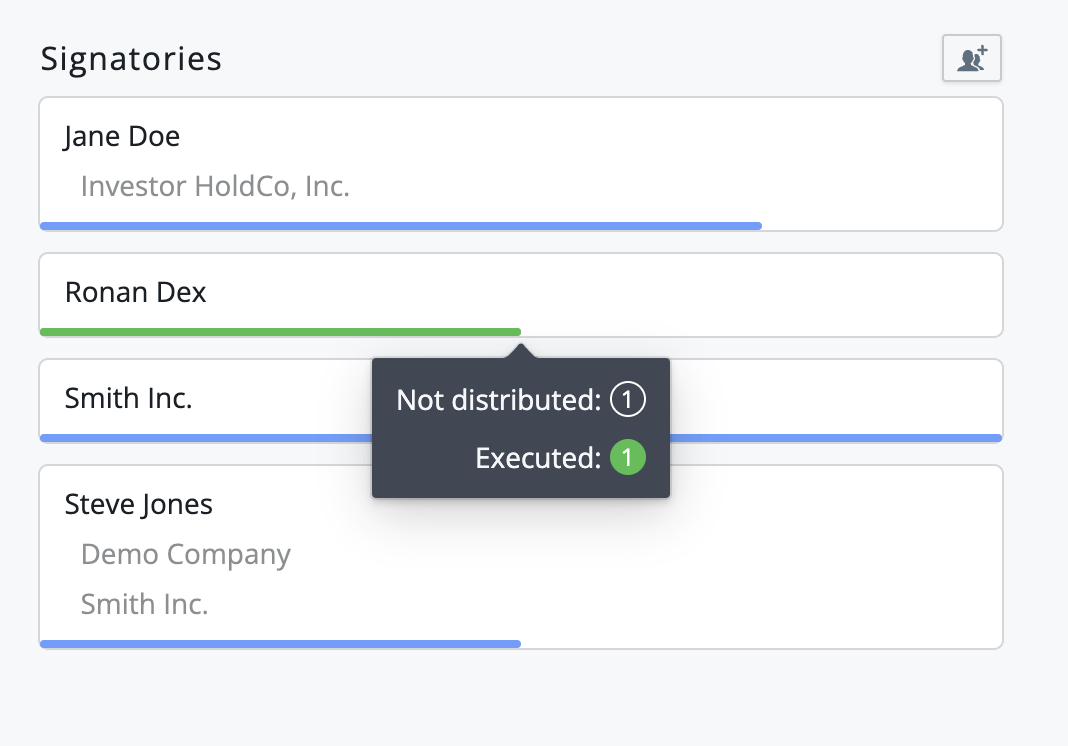The image size is (1068, 746).
Task: Click Demo Company under Steve Jones
Action: click(x=186, y=554)
